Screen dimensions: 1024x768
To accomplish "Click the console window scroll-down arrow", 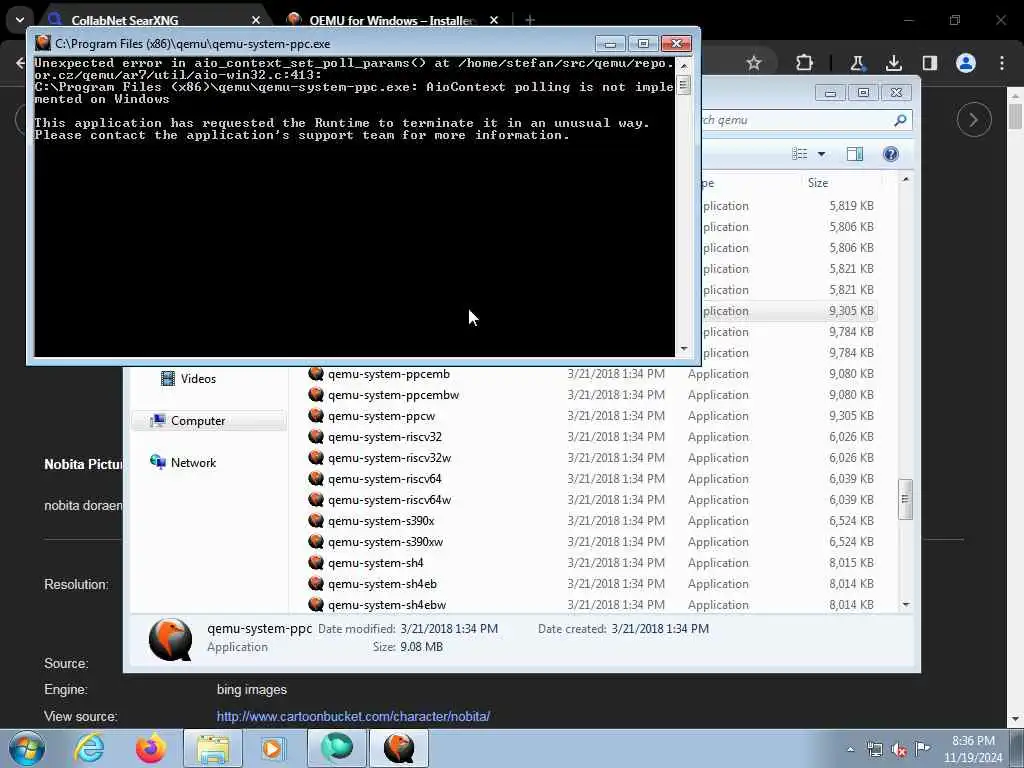I will point(684,349).
